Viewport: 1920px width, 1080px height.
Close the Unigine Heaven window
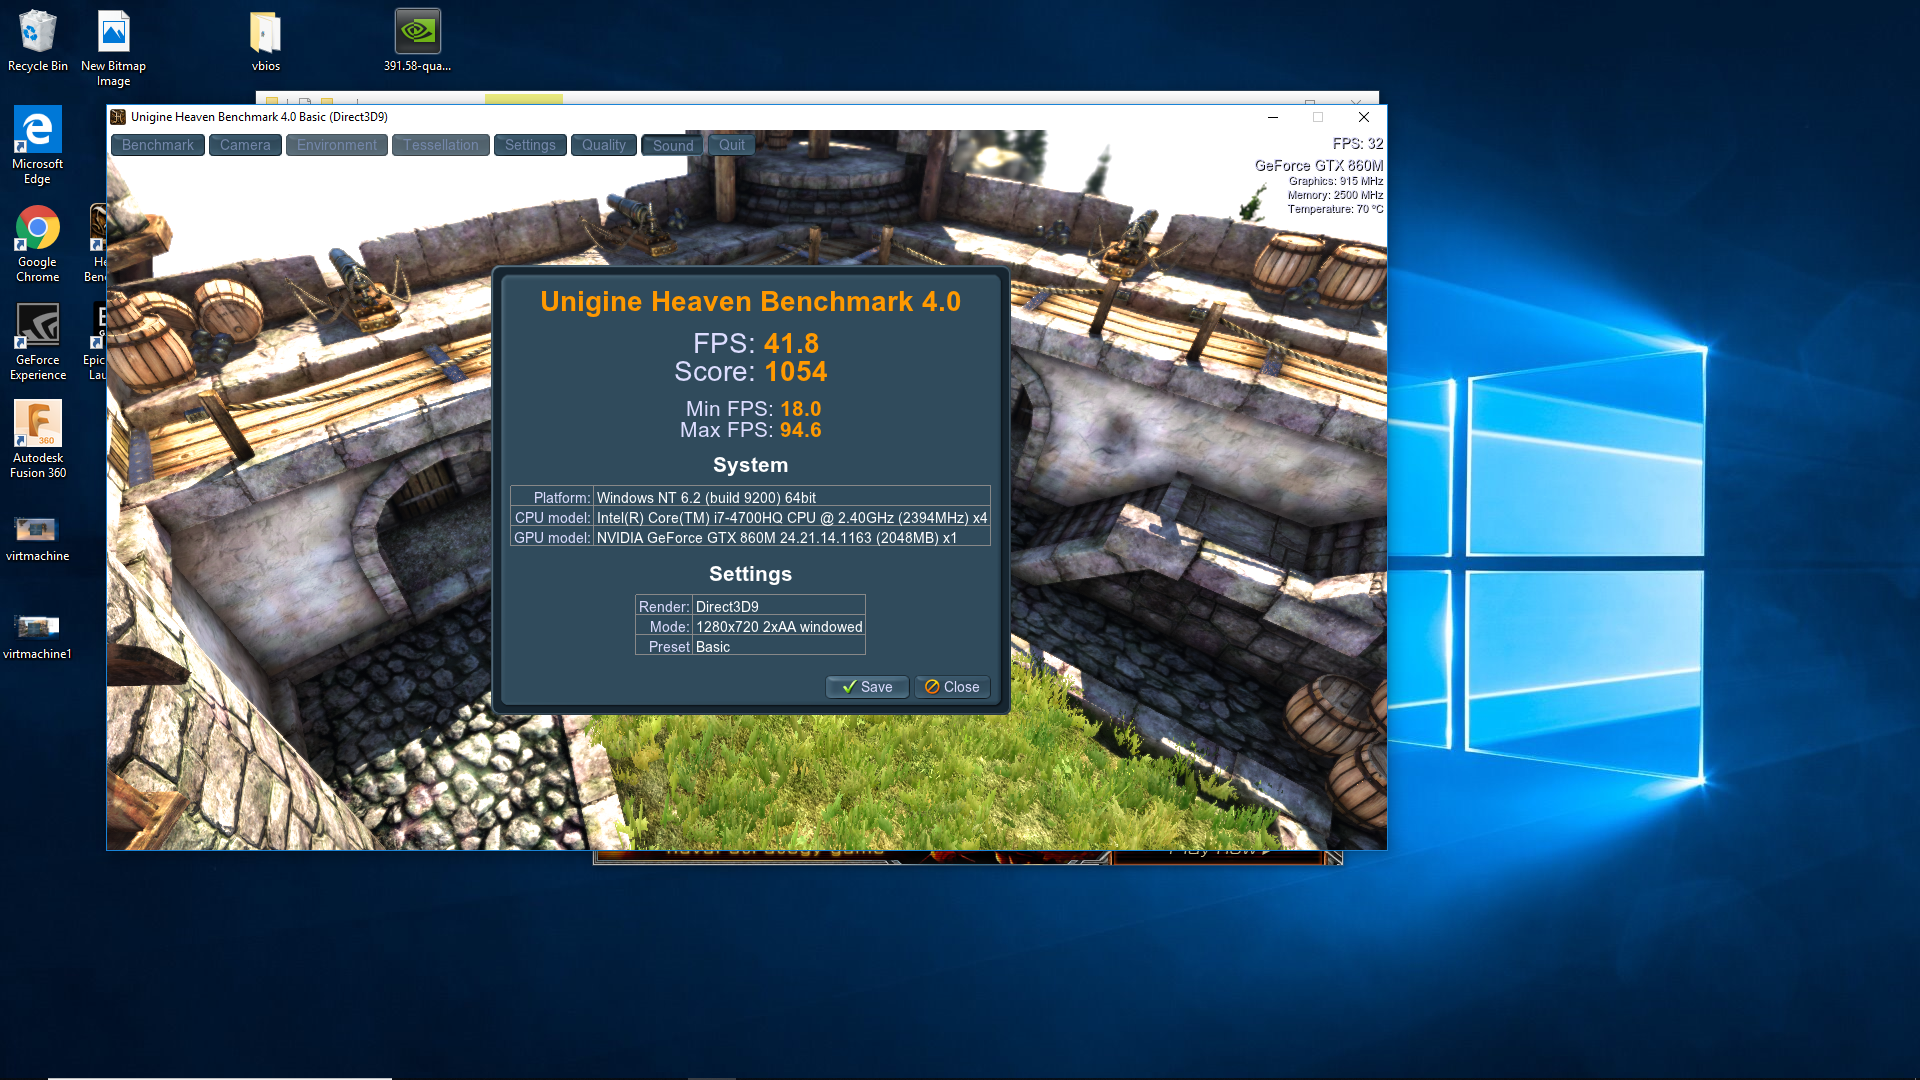tap(1363, 117)
